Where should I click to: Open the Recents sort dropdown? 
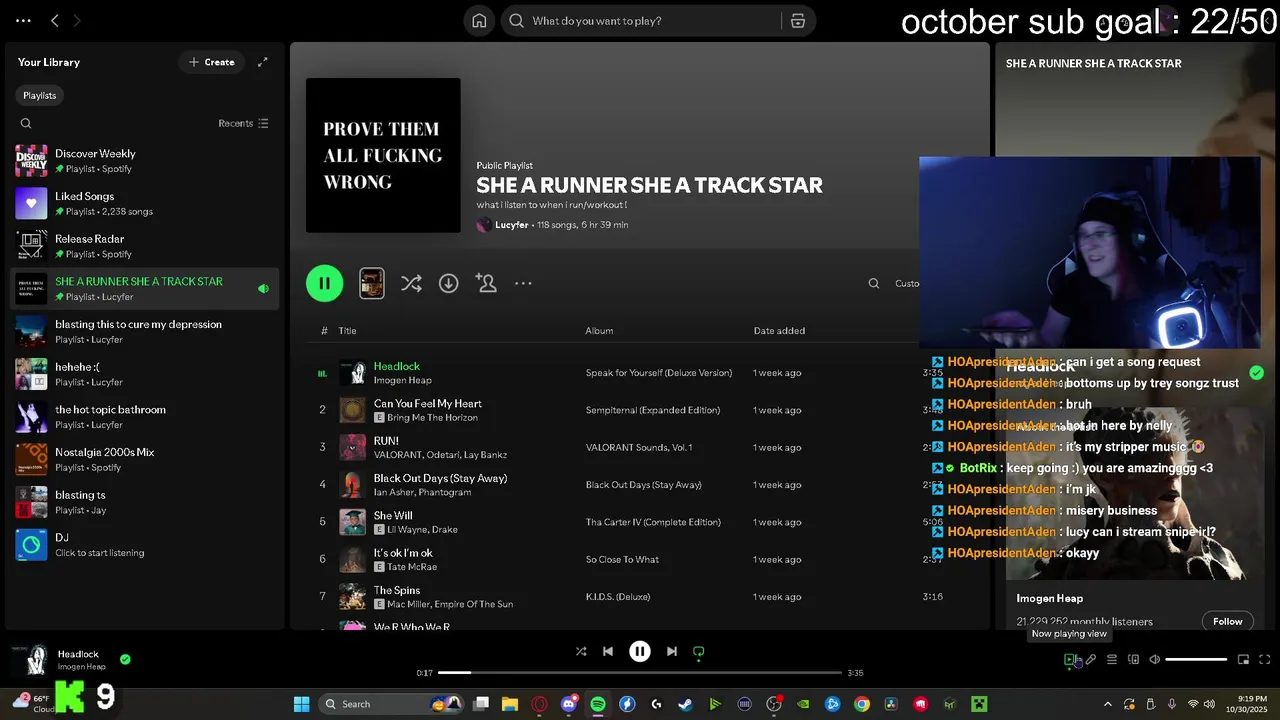click(243, 123)
